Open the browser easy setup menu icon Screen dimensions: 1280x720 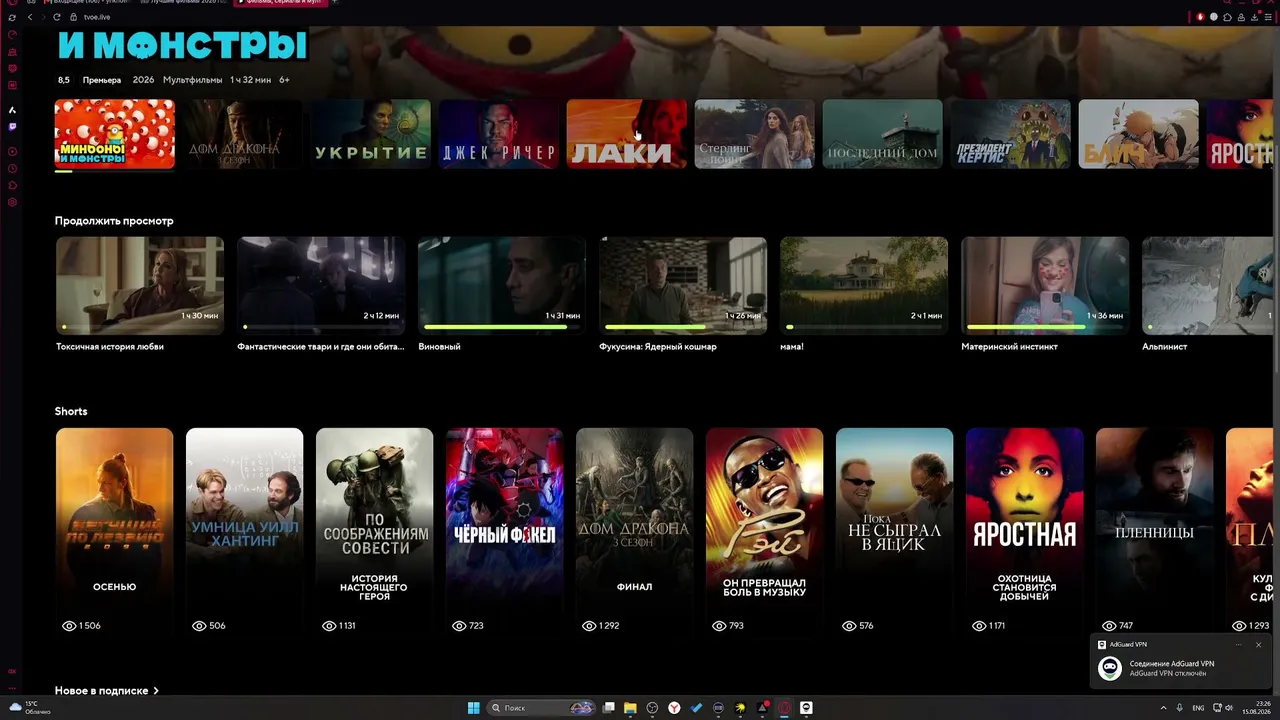1267,17
